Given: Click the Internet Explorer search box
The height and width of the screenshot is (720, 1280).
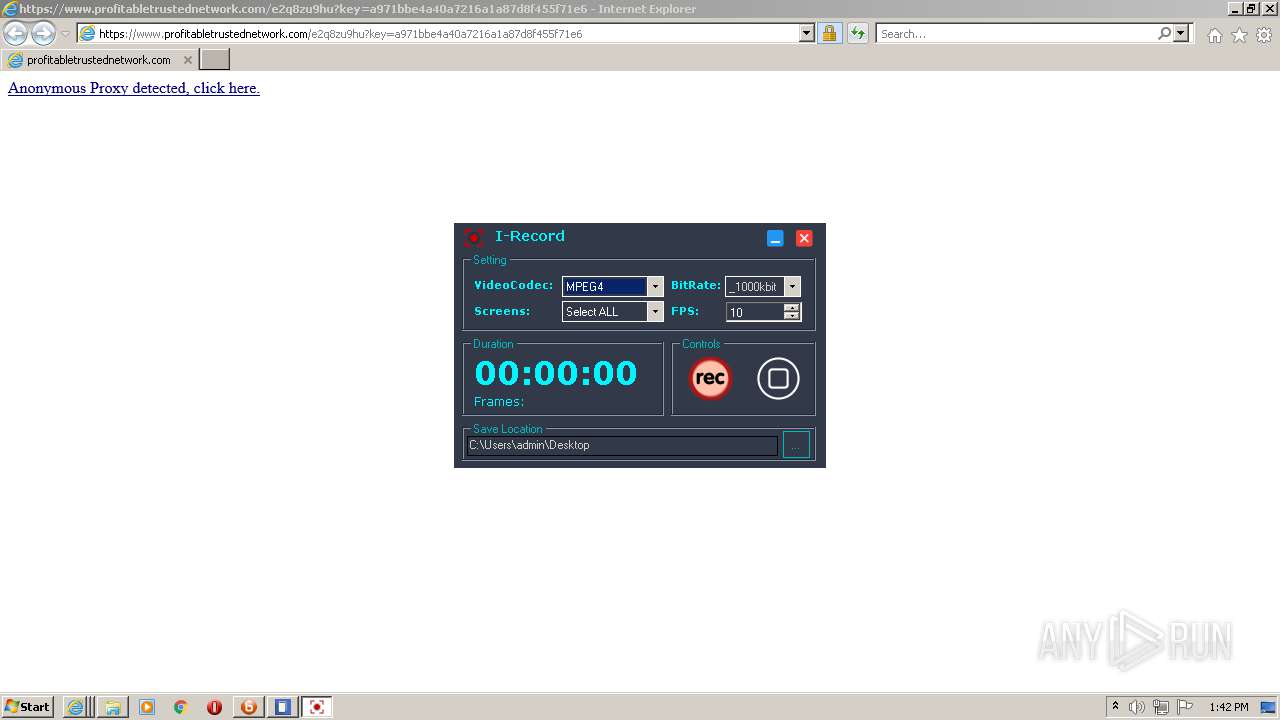Looking at the screenshot, I should (1016, 33).
